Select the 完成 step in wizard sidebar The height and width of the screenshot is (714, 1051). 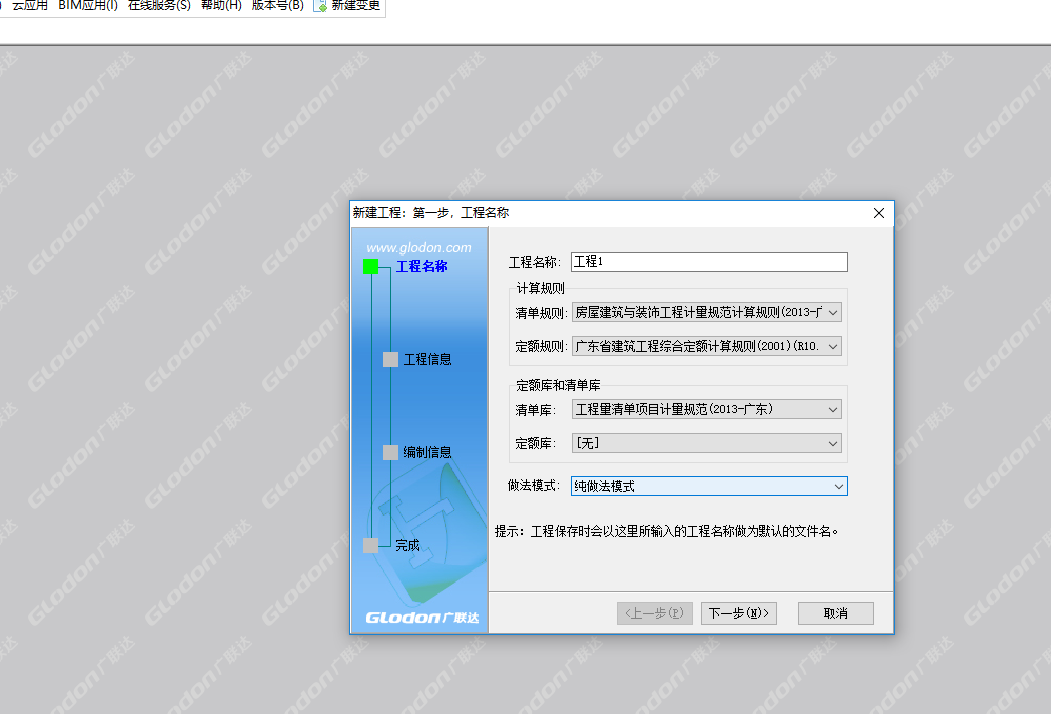407,545
